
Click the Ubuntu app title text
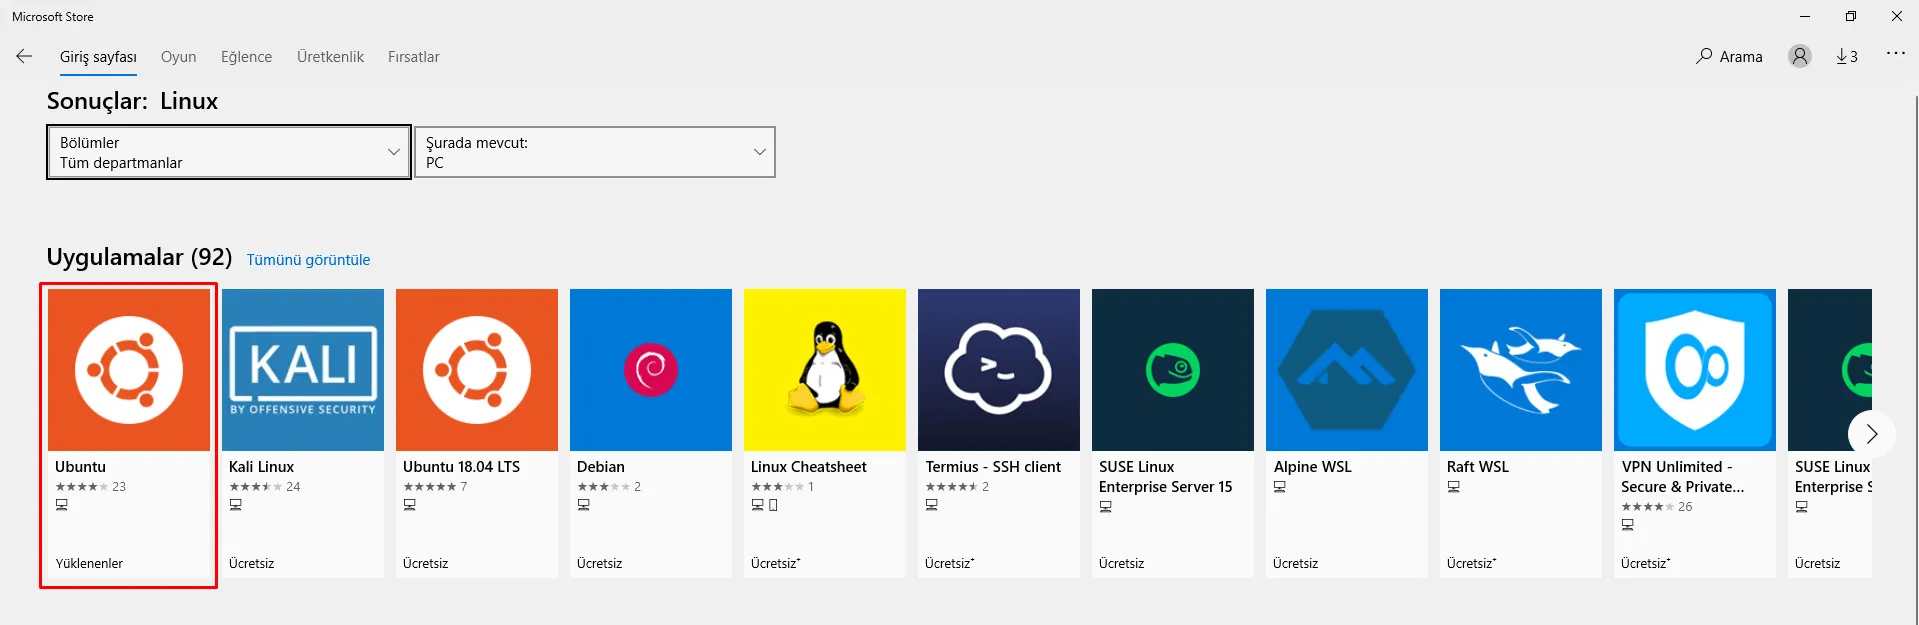80,467
